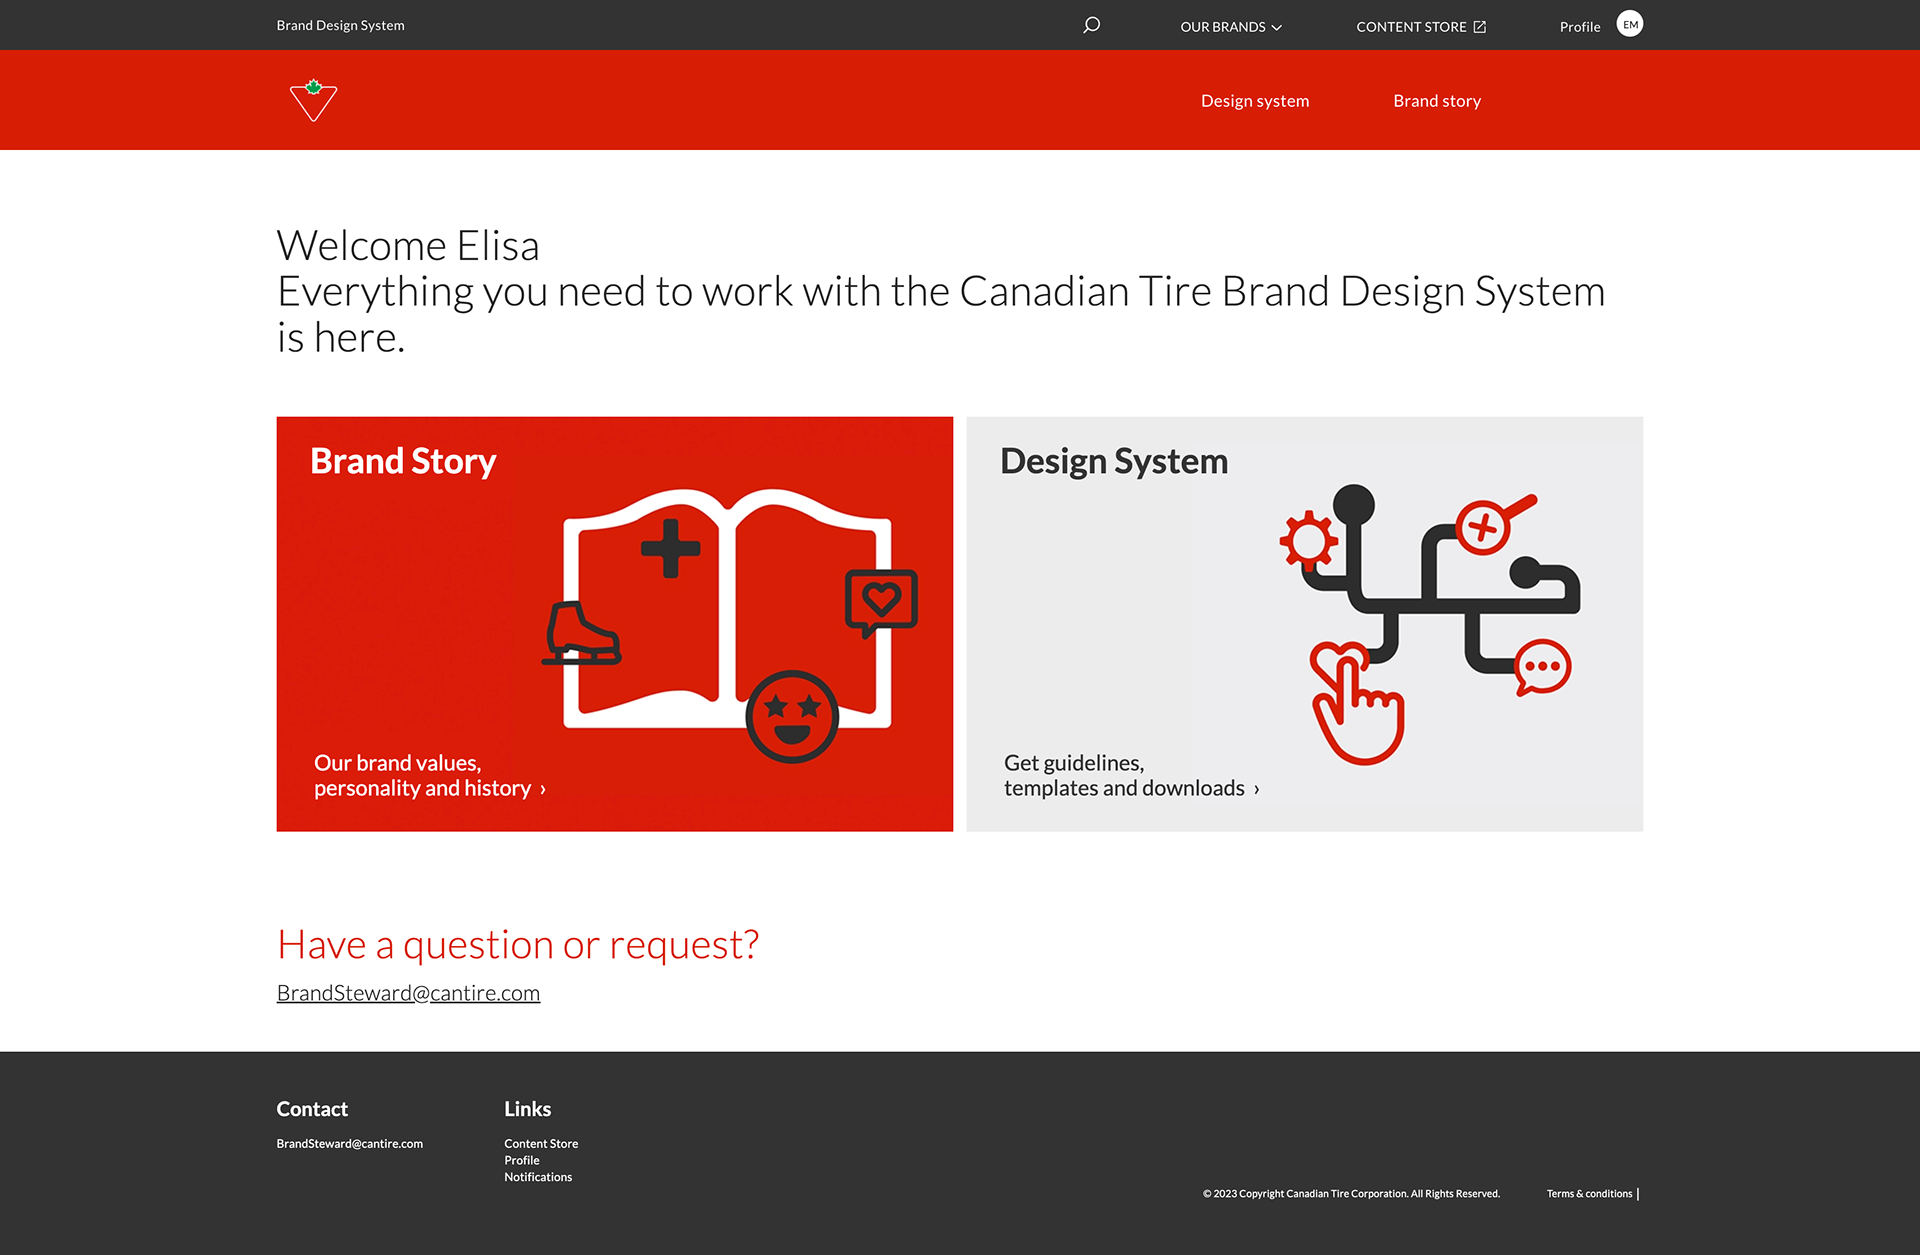Click the BrandSteward@cantire.com email link
This screenshot has width=1920, height=1255.
coord(408,993)
